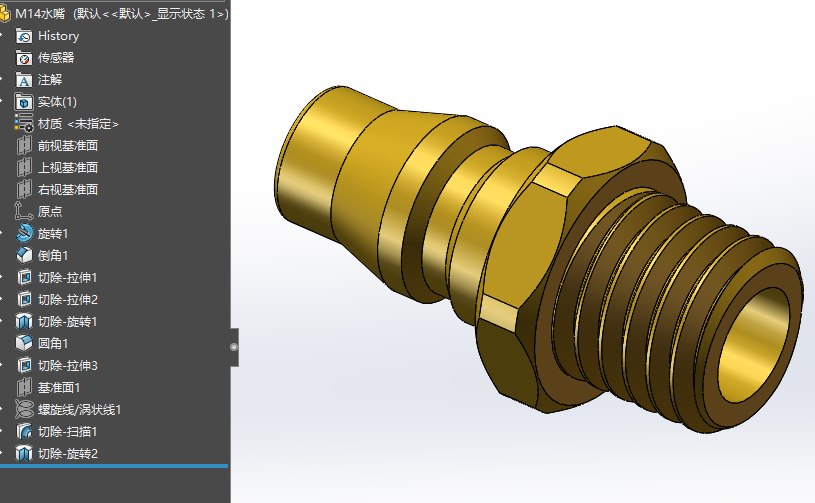Screen dimensions: 815x503
Task: Click the 切除-拉伸1 cut-extrude icon
Action: point(24,277)
